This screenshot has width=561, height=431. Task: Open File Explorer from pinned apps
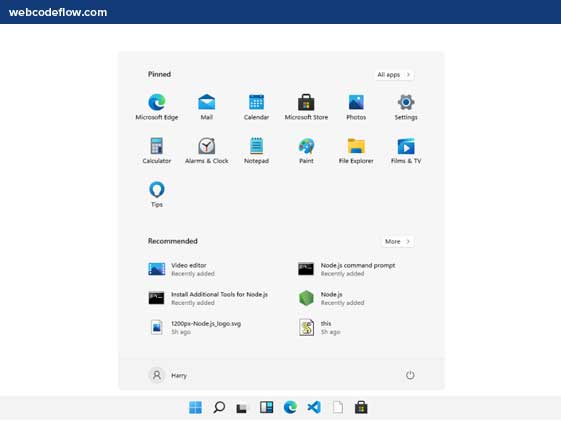[356, 150]
